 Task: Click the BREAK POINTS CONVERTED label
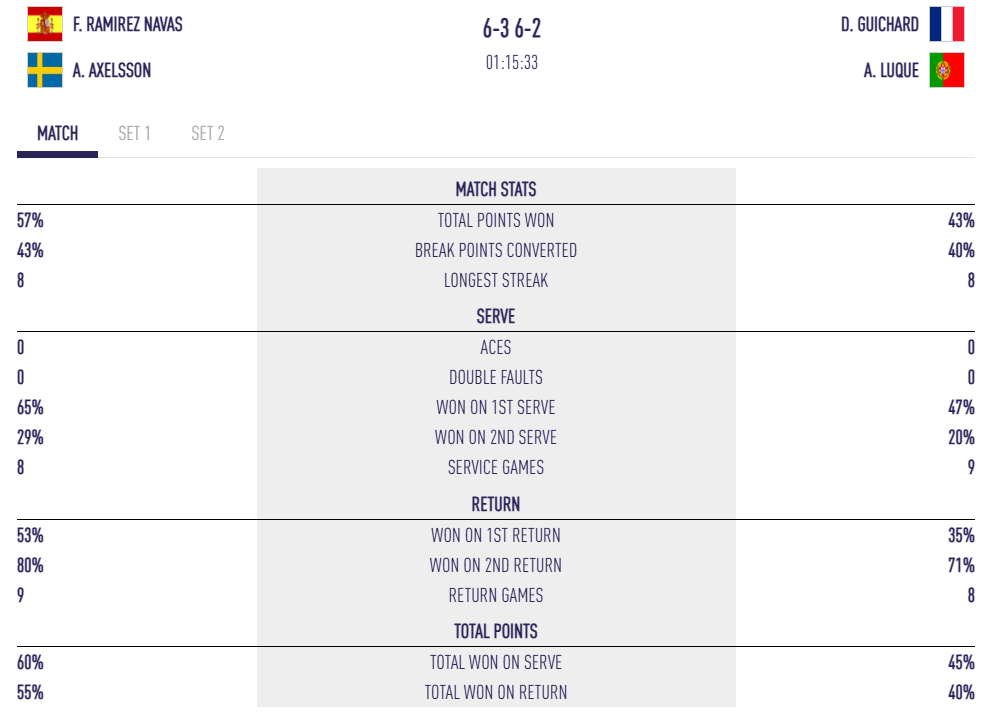click(x=496, y=250)
